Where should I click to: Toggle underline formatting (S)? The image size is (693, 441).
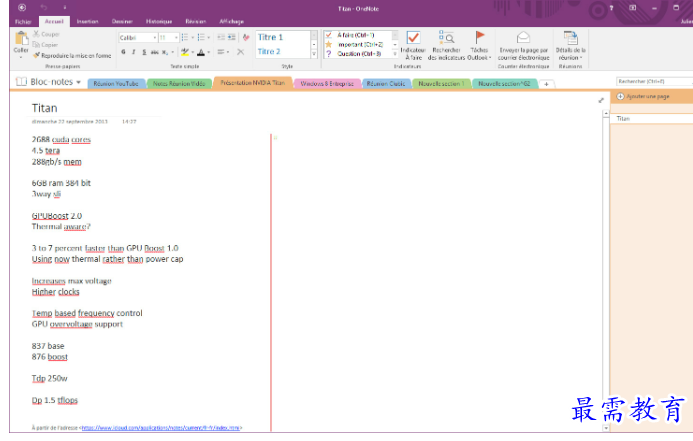(144, 52)
